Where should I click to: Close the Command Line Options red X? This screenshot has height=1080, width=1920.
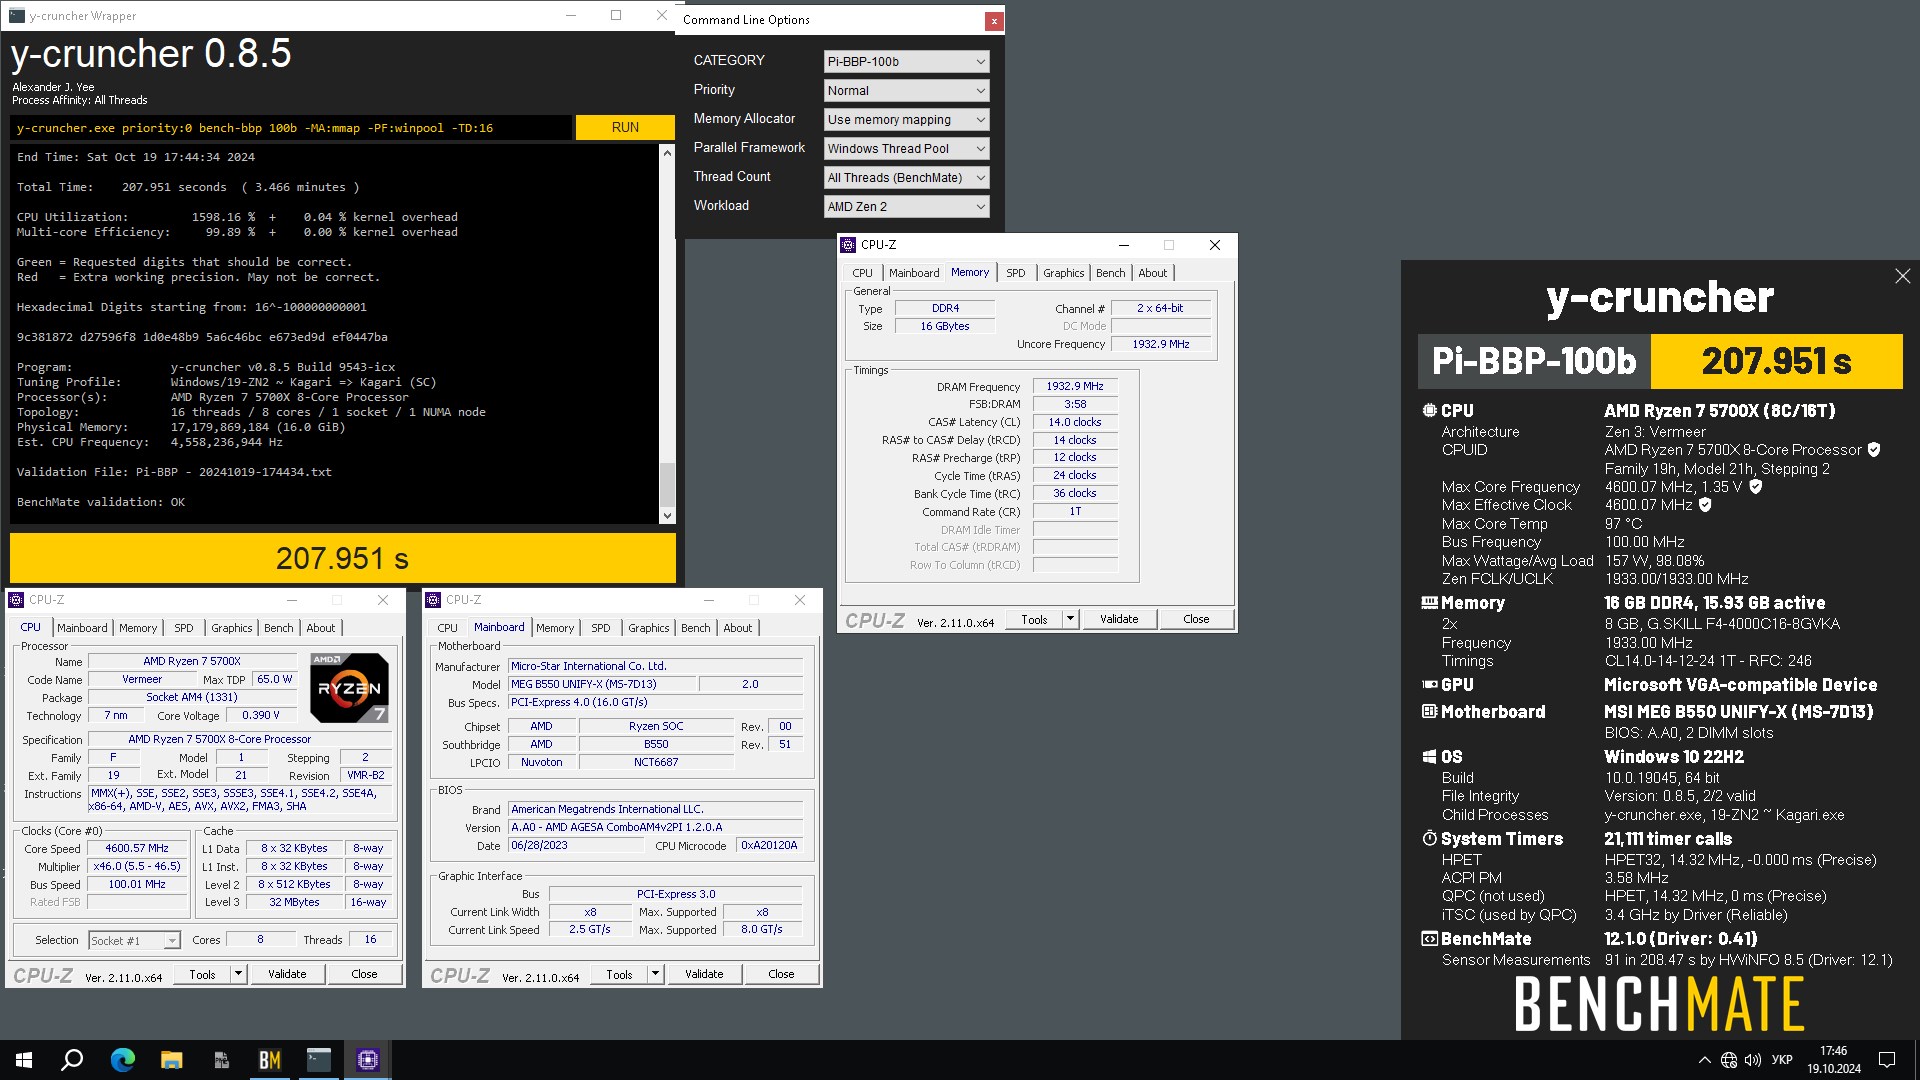coord(993,20)
